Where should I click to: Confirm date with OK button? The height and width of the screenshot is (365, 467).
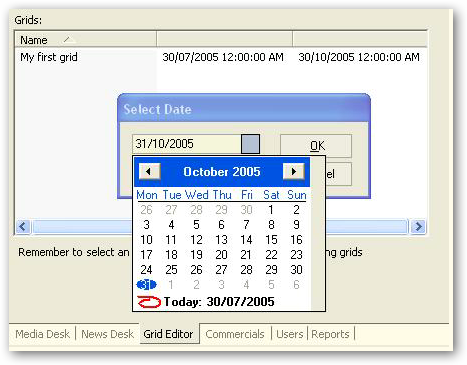[316, 146]
